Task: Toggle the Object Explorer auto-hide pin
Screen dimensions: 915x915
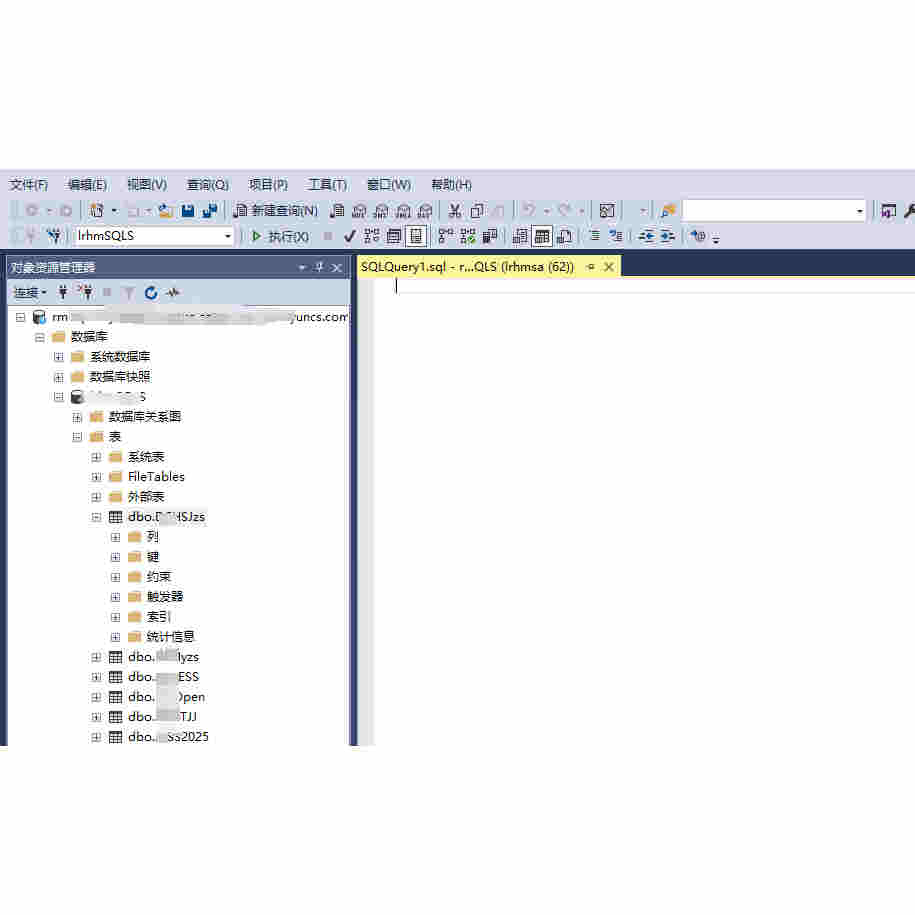Action: tap(319, 267)
